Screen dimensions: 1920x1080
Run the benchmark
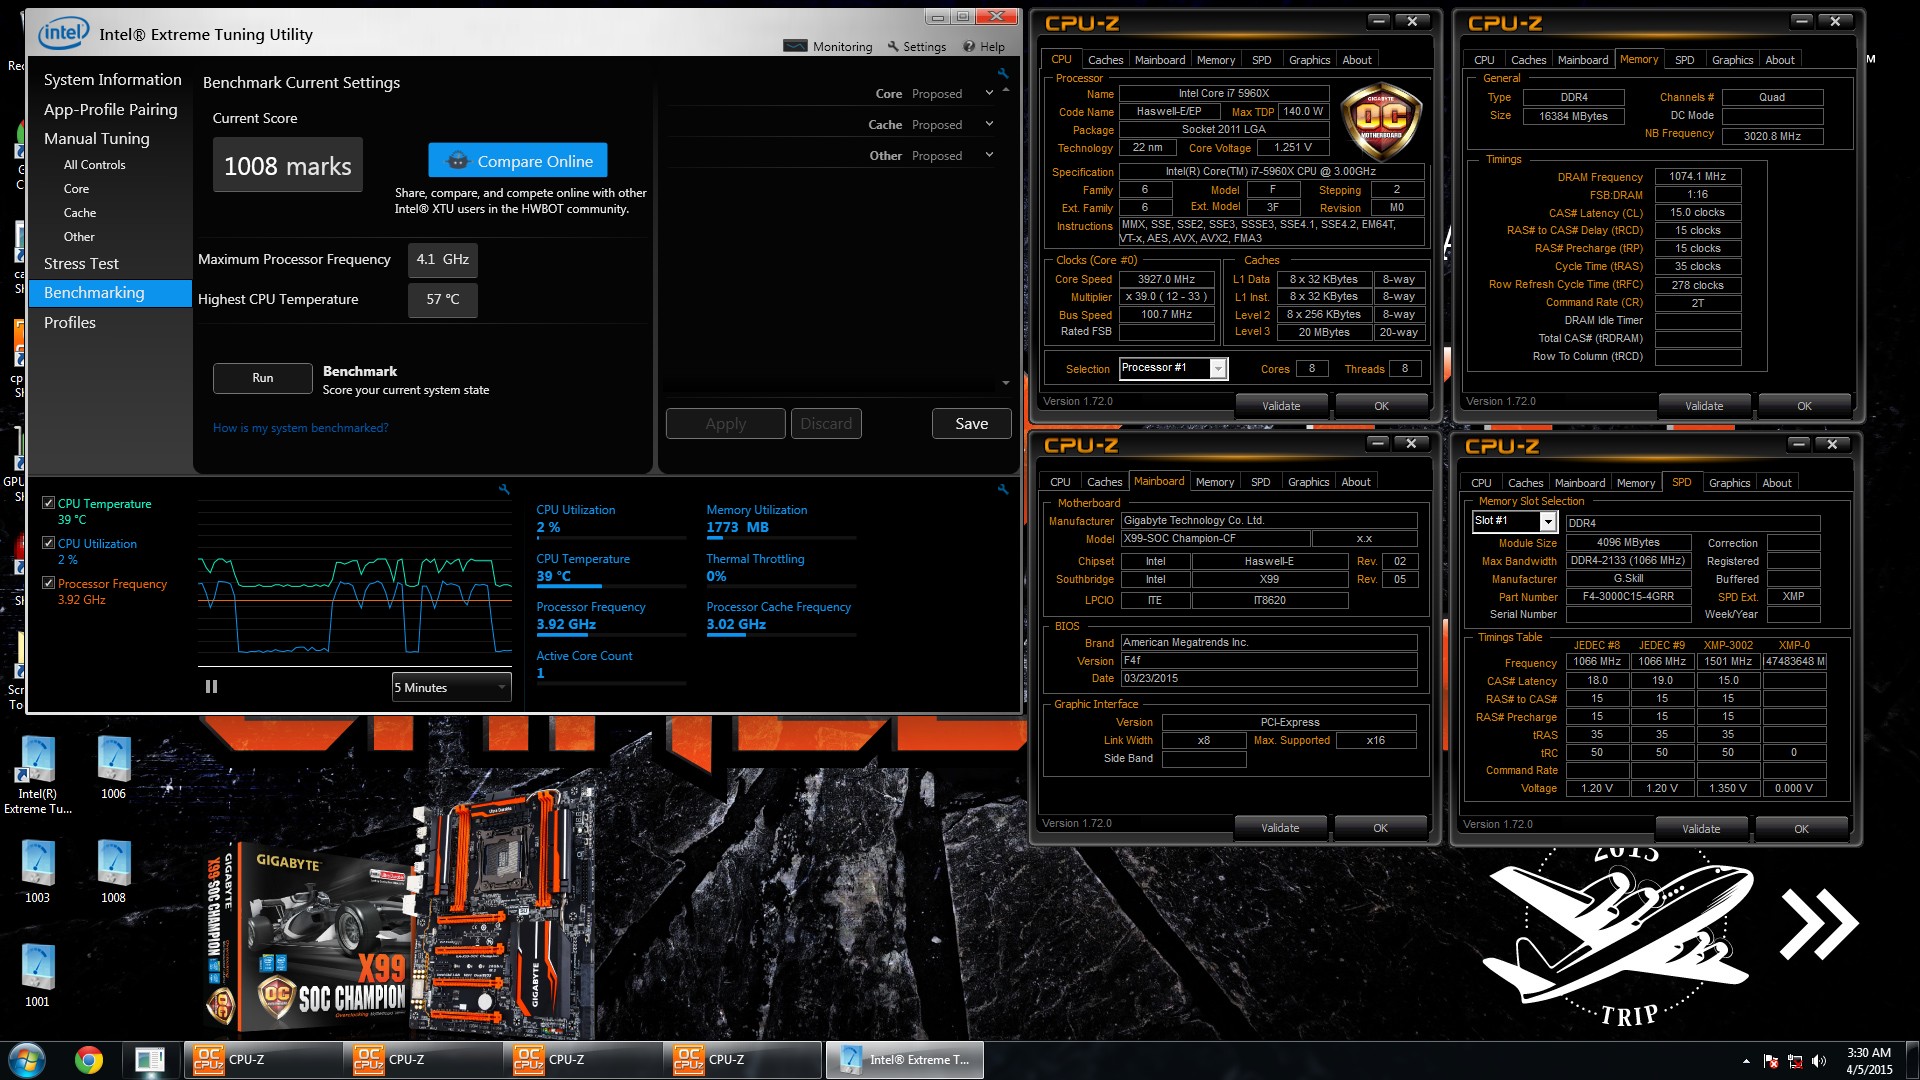pos(262,378)
